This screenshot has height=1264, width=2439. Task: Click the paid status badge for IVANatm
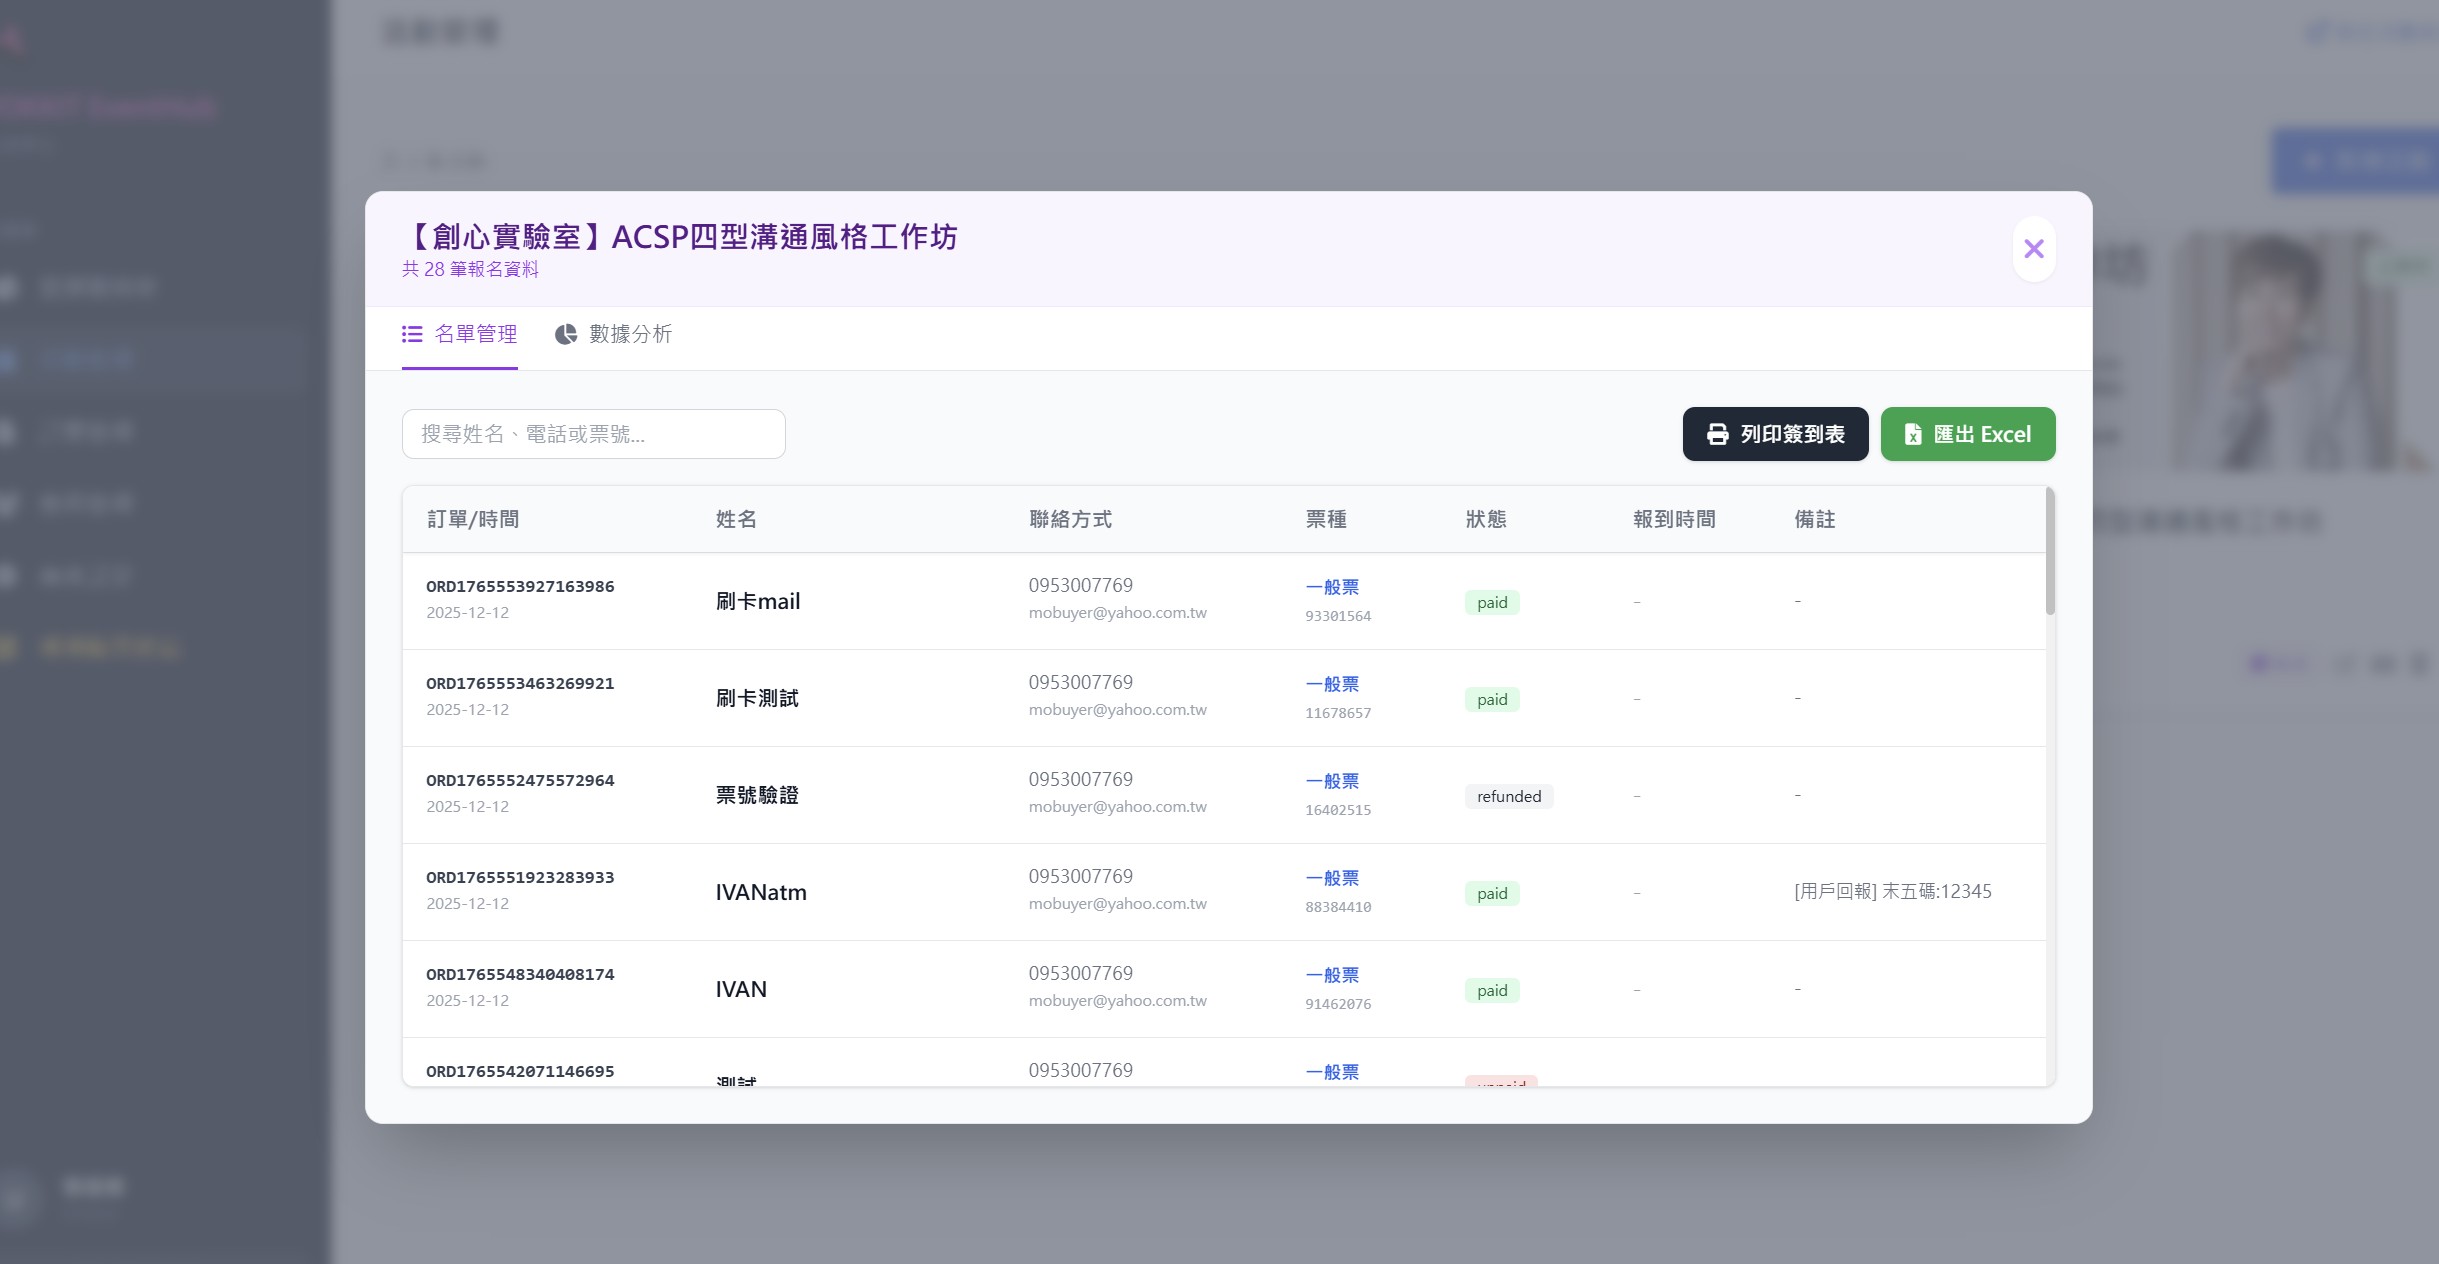click(1491, 893)
